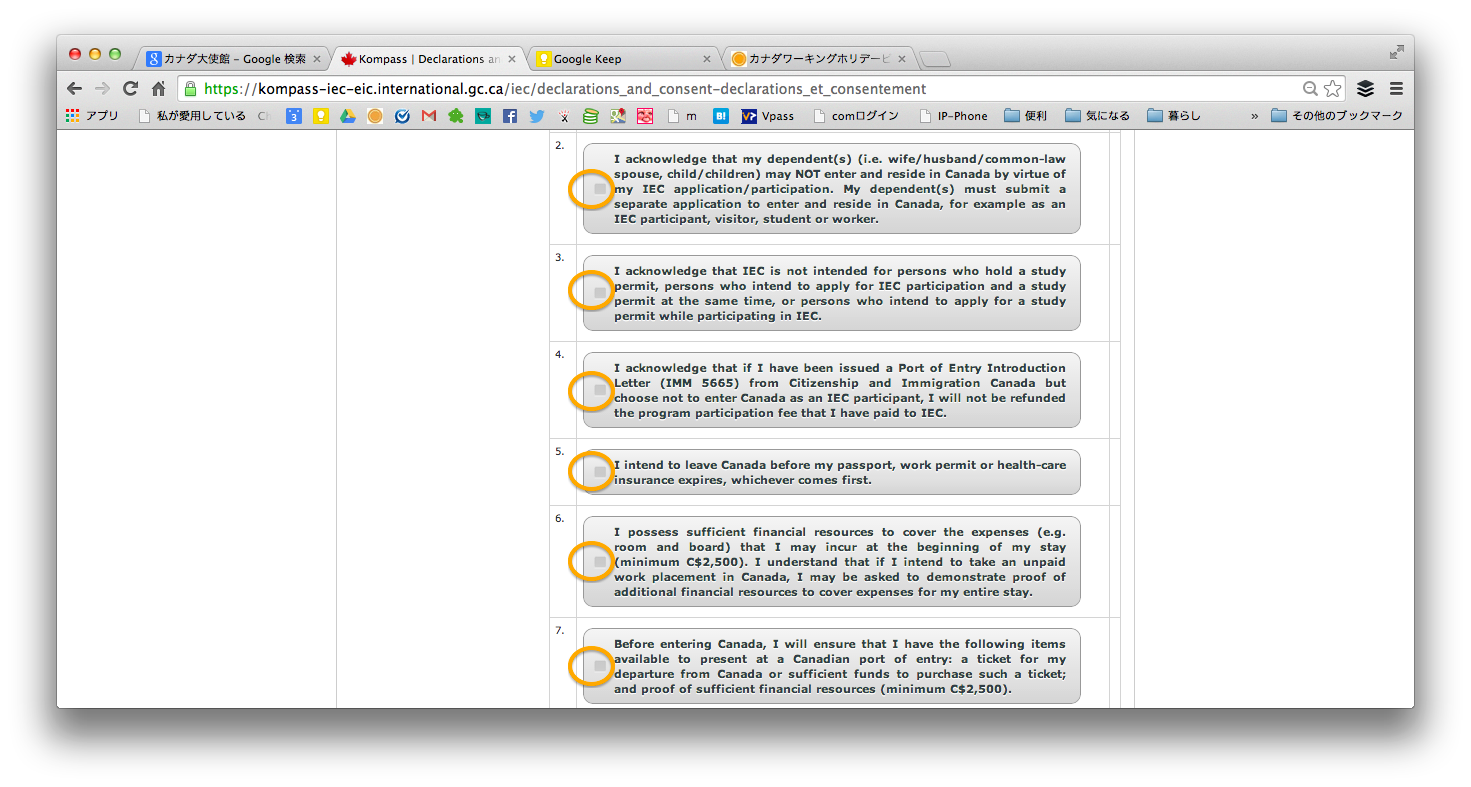
Task: Open the Vpass bookmark
Action: tap(768, 116)
